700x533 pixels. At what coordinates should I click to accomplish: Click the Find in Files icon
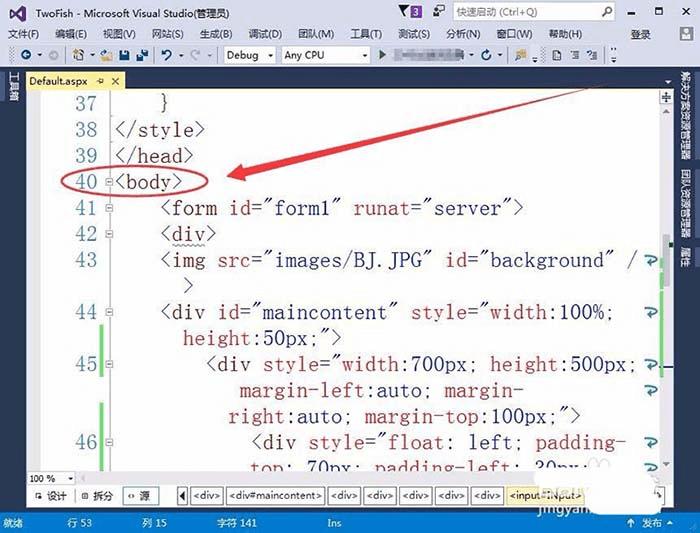520,55
